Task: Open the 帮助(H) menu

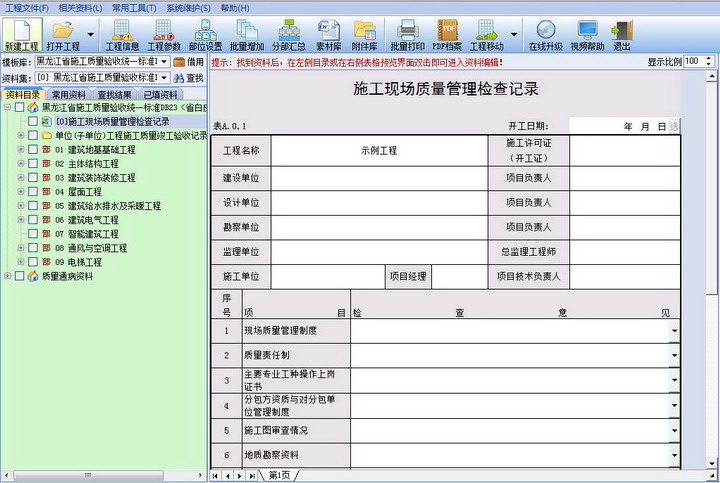Action: [235, 8]
